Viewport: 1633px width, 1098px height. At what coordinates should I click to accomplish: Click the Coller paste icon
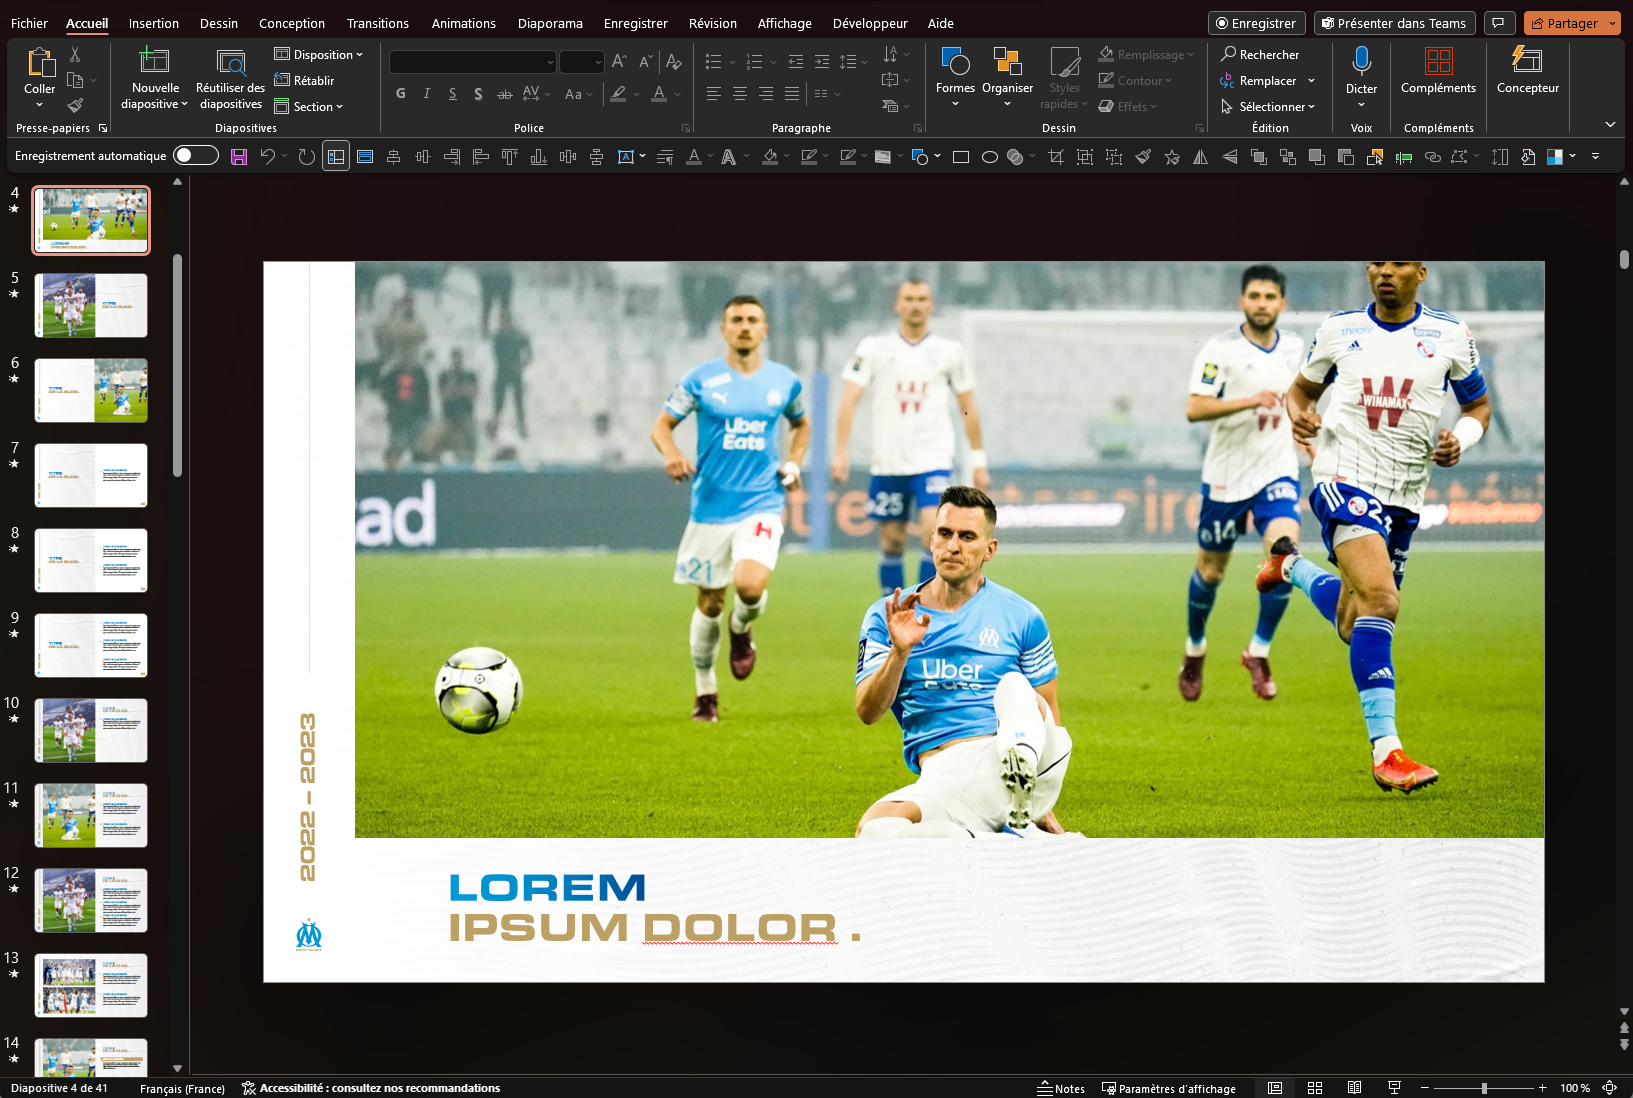(x=40, y=63)
